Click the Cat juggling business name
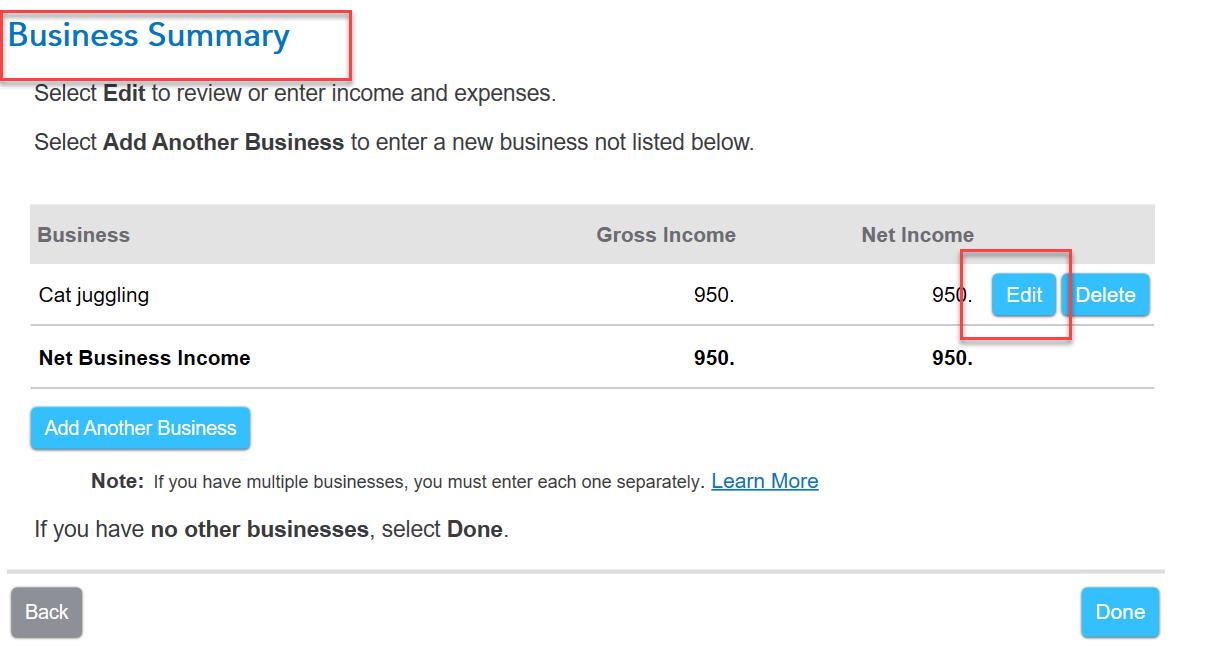This screenshot has width=1228, height=646. [94, 295]
